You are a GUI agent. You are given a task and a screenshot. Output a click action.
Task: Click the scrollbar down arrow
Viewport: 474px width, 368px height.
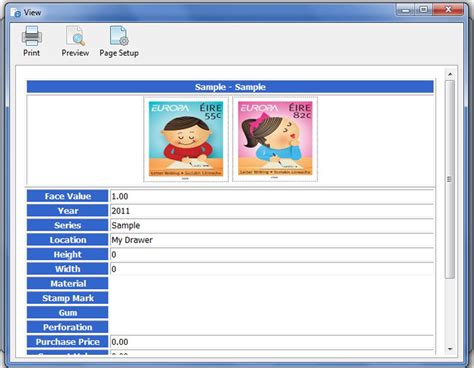click(450, 349)
